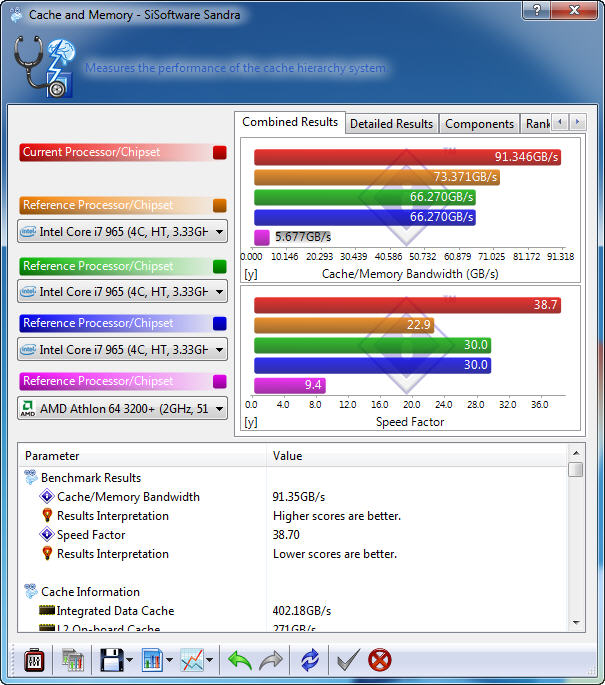Click the Cache/Memory Bandwidth (GB/s) axis label
This screenshot has width=605, height=685.
click(410, 274)
